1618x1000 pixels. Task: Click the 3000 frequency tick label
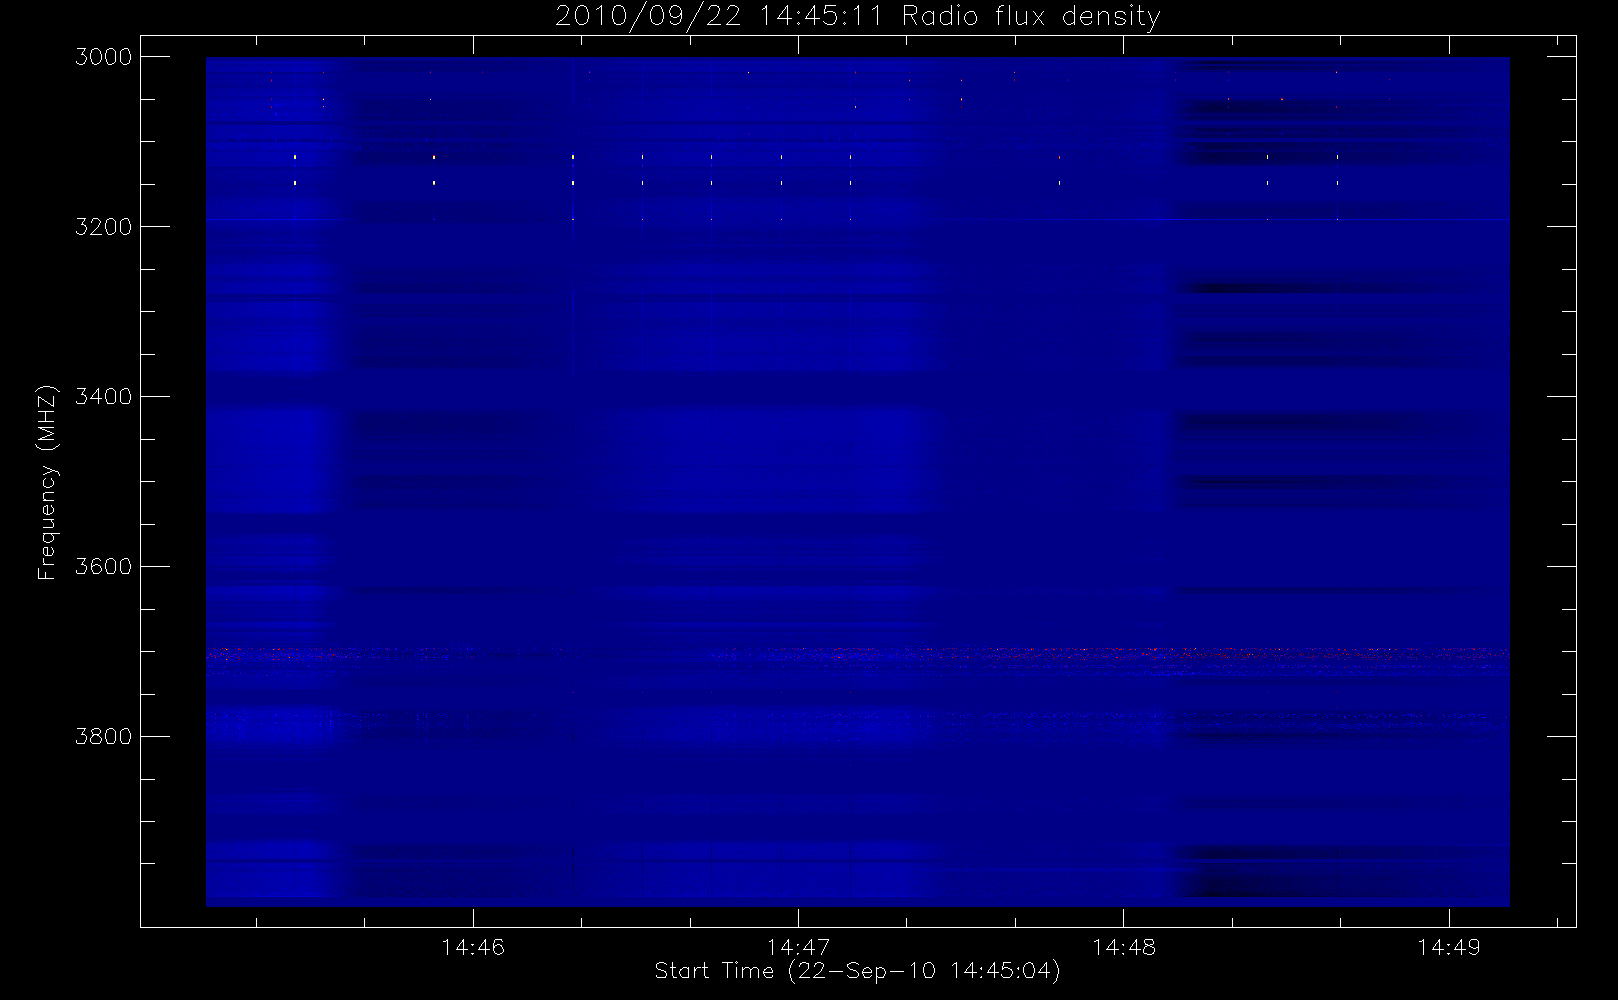104,57
